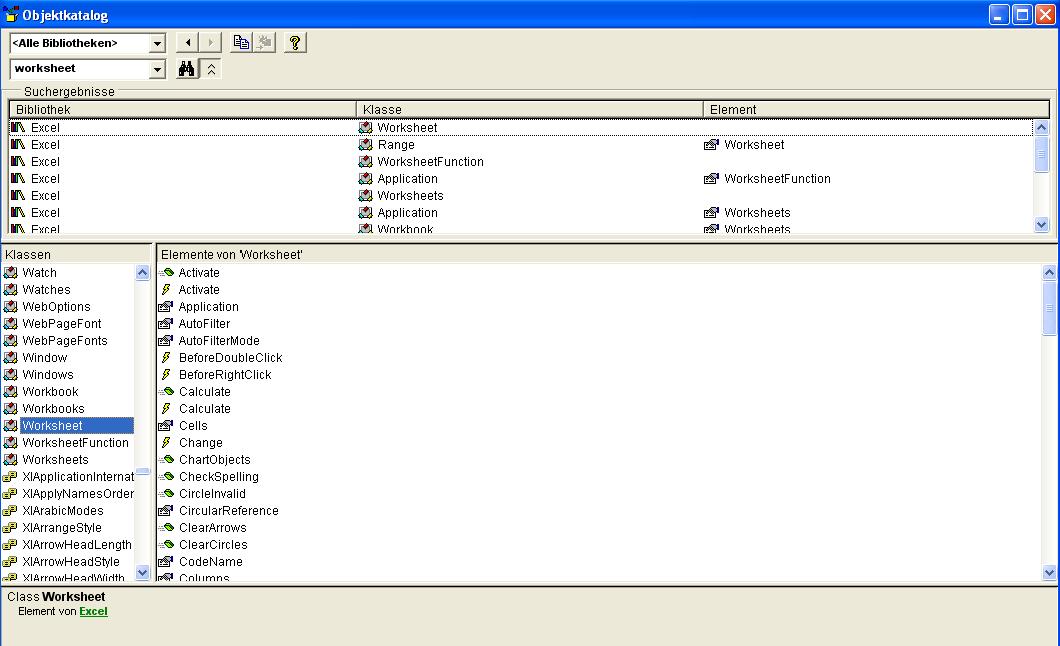This screenshot has height=646, width=1060.
Task: Select XlArrowHeadLength in the Klassen list
Action: click(77, 545)
